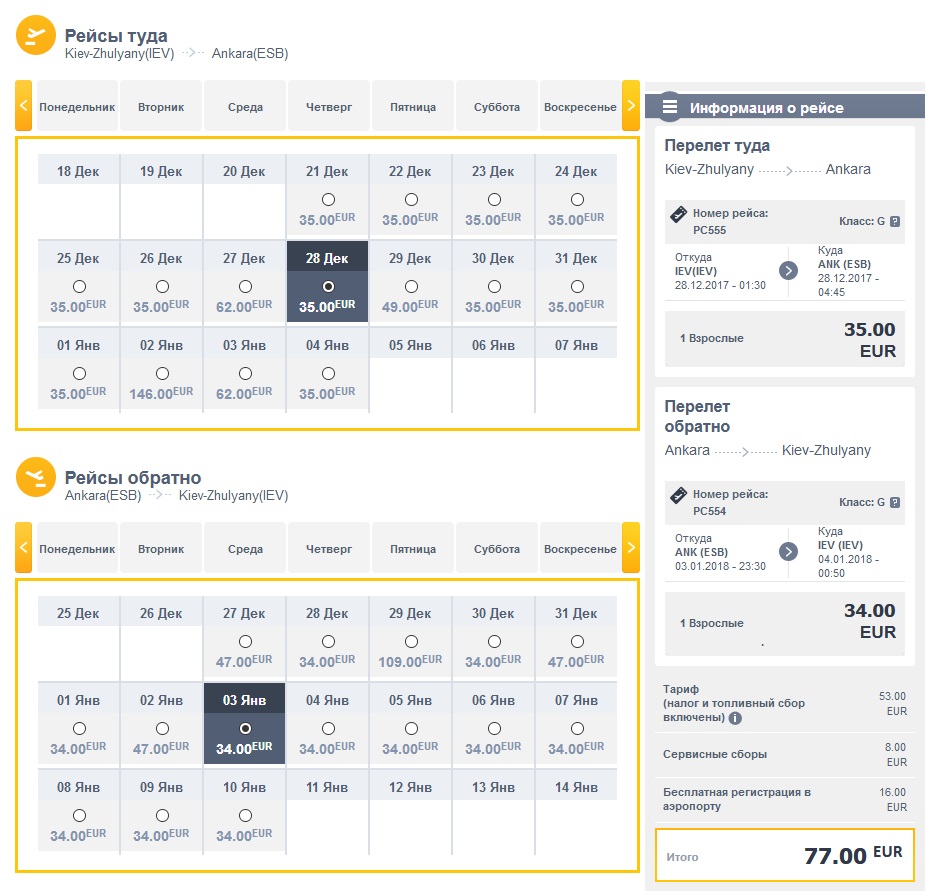The image size is (935, 891).
Task: Click the Среда header in outbound calendar
Action: (x=245, y=107)
